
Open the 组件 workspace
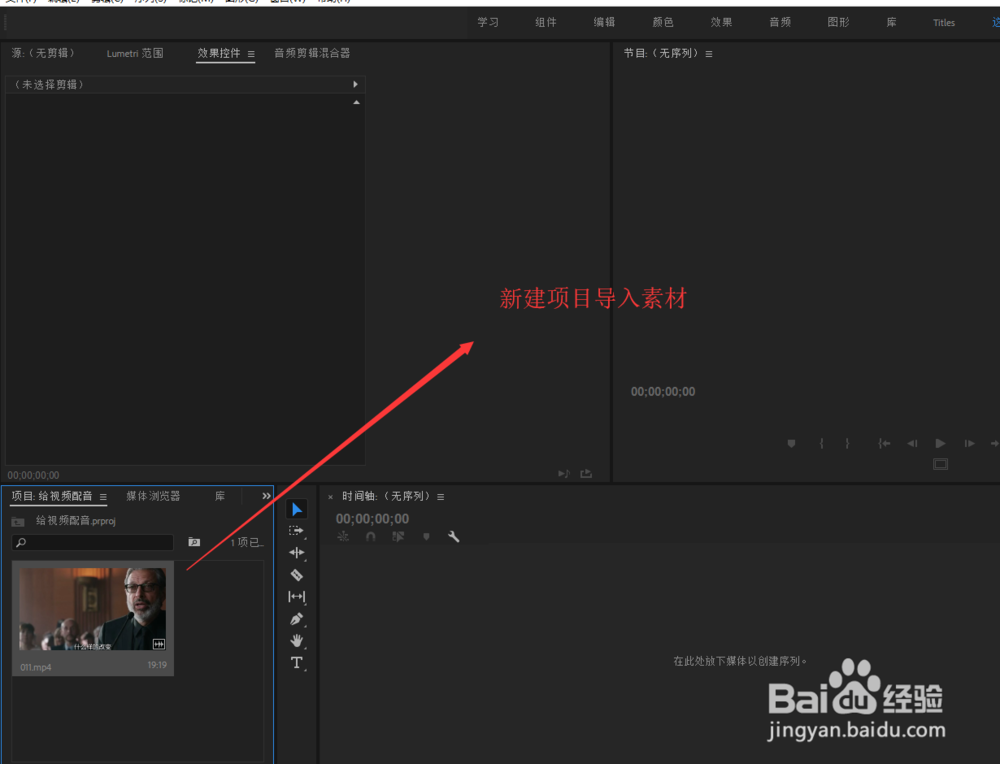click(x=546, y=22)
